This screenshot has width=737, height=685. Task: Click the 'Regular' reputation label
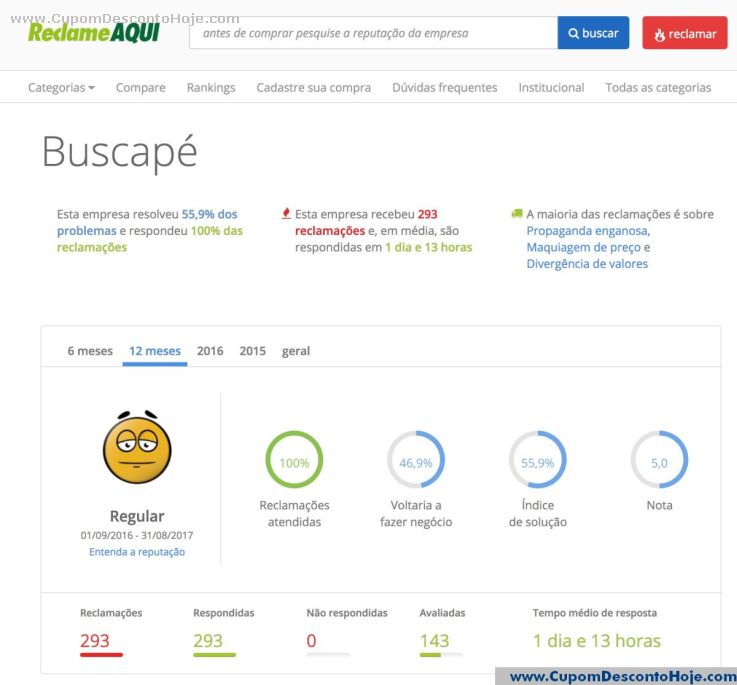coord(137,516)
